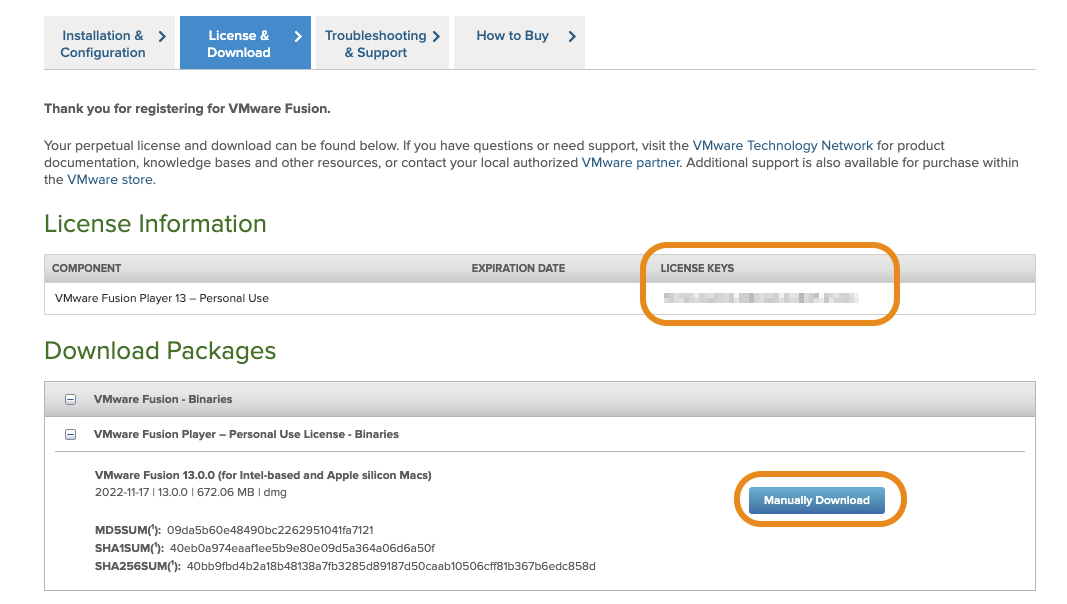Open the VMware partner link

tap(630, 163)
